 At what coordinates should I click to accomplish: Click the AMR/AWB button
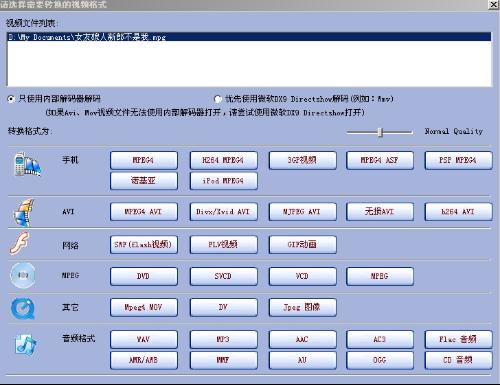click(144, 360)
